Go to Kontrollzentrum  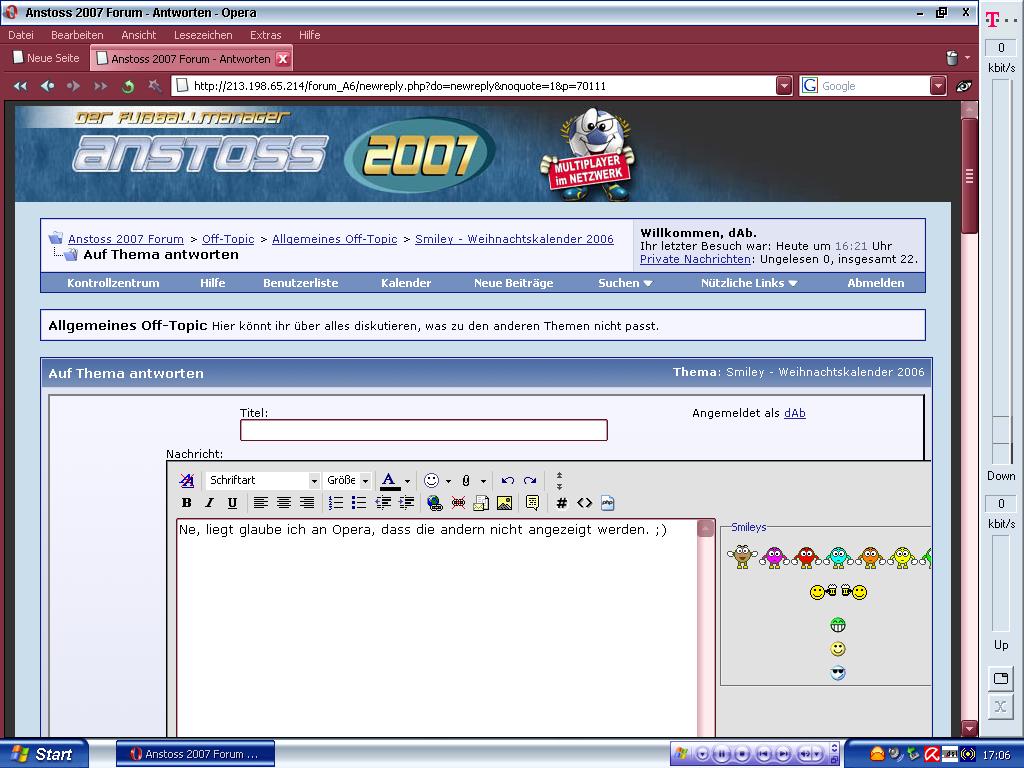(x=113, y=283)
